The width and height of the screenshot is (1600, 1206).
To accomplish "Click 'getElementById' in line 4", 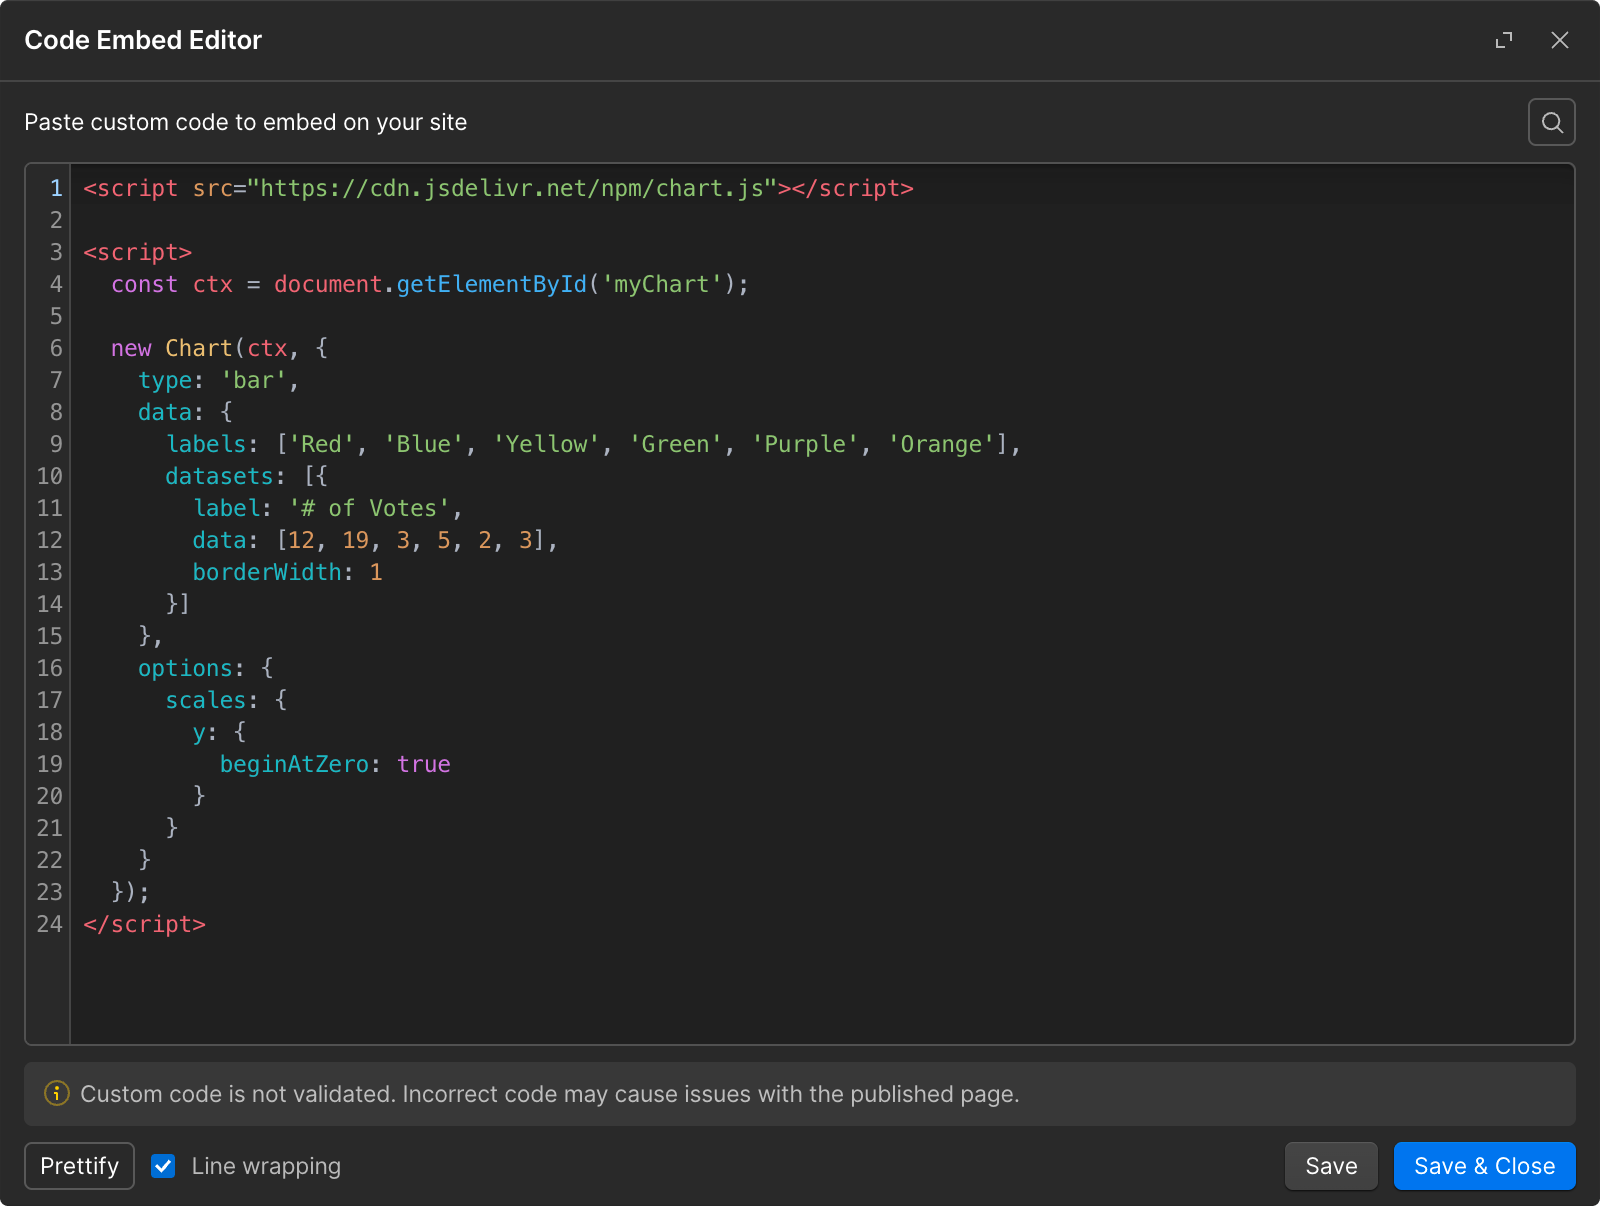I will coord(491,284).
